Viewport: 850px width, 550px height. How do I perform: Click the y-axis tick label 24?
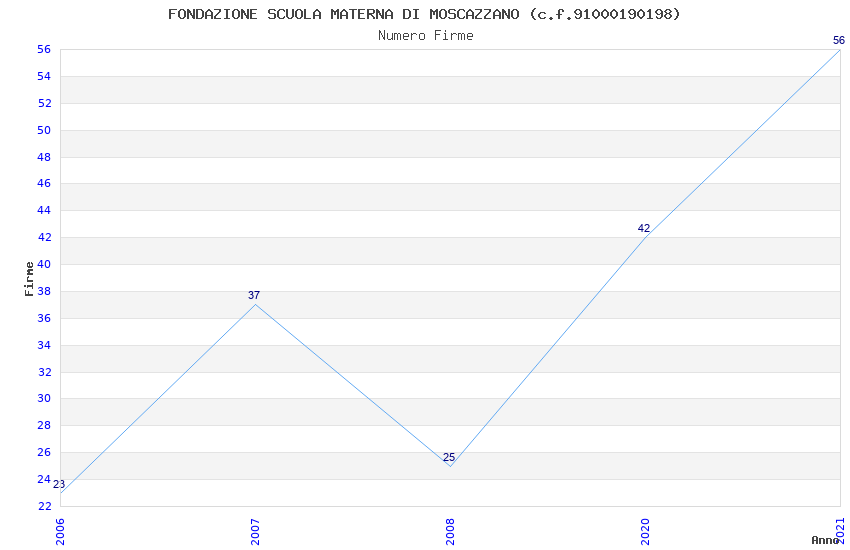[44, 479]
